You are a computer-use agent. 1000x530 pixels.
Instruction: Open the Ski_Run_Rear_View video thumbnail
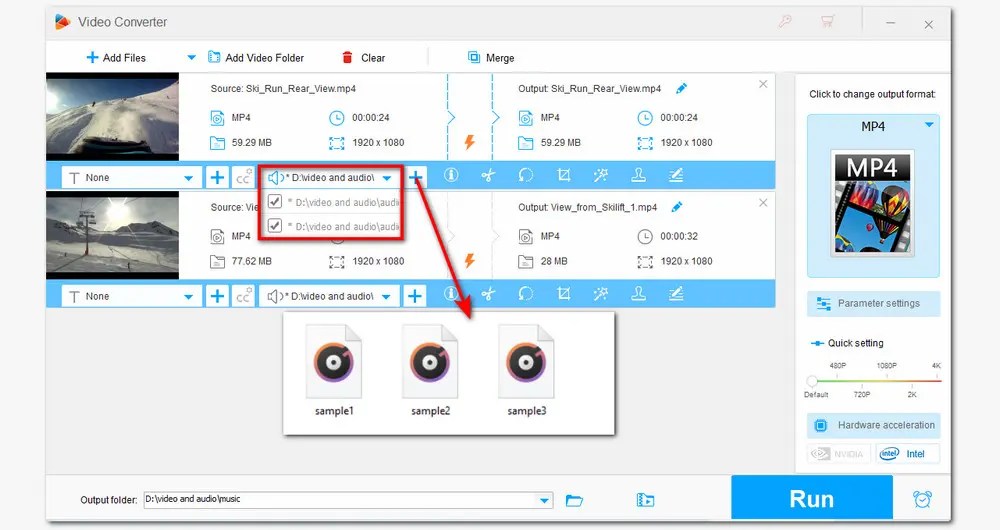pos(112,116)
